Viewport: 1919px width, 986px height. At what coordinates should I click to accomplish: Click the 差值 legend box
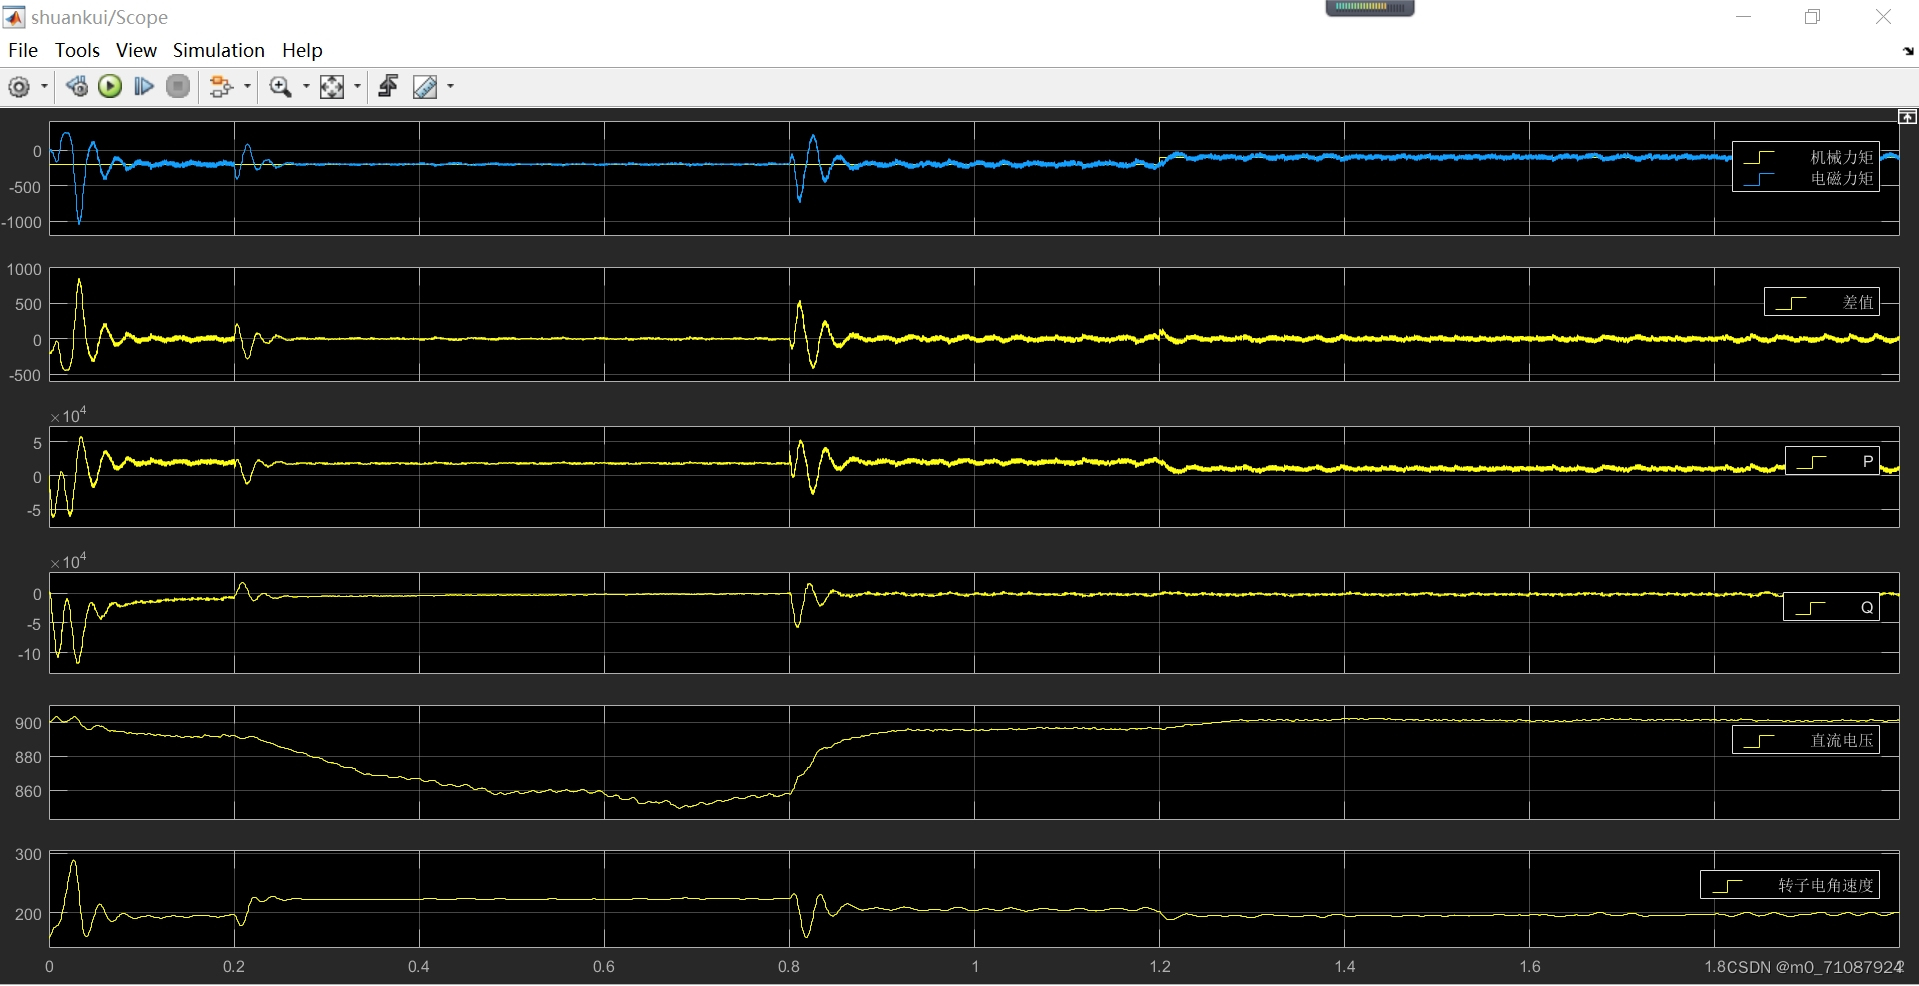click(1821, 302)
